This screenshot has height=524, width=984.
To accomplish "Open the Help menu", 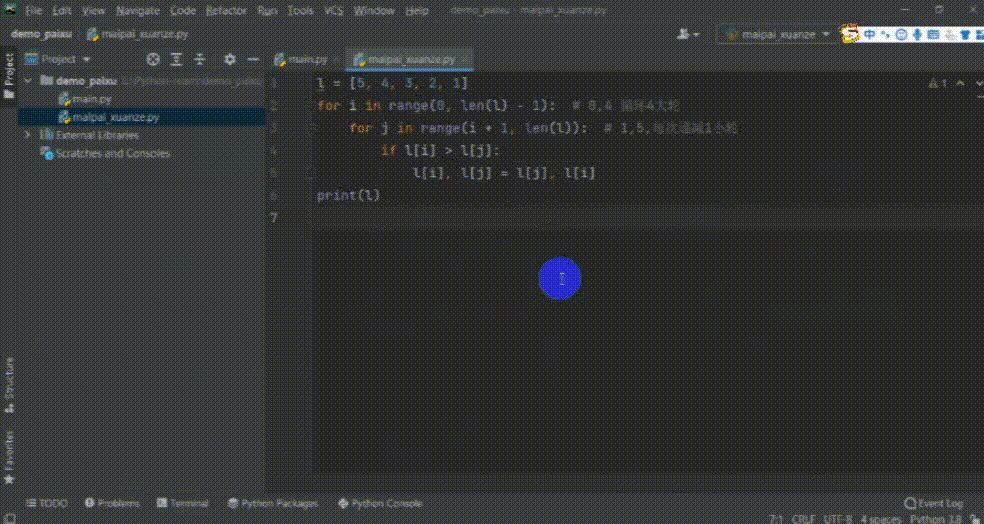I will pos(417,11).
